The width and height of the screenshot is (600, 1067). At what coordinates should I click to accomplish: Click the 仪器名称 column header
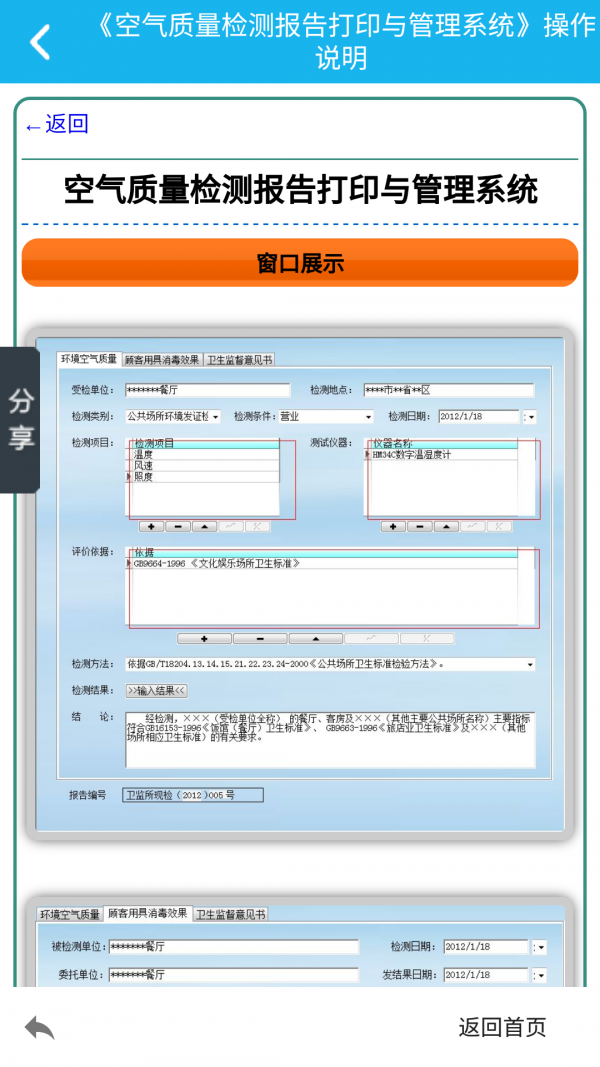(x=441, y=444)
